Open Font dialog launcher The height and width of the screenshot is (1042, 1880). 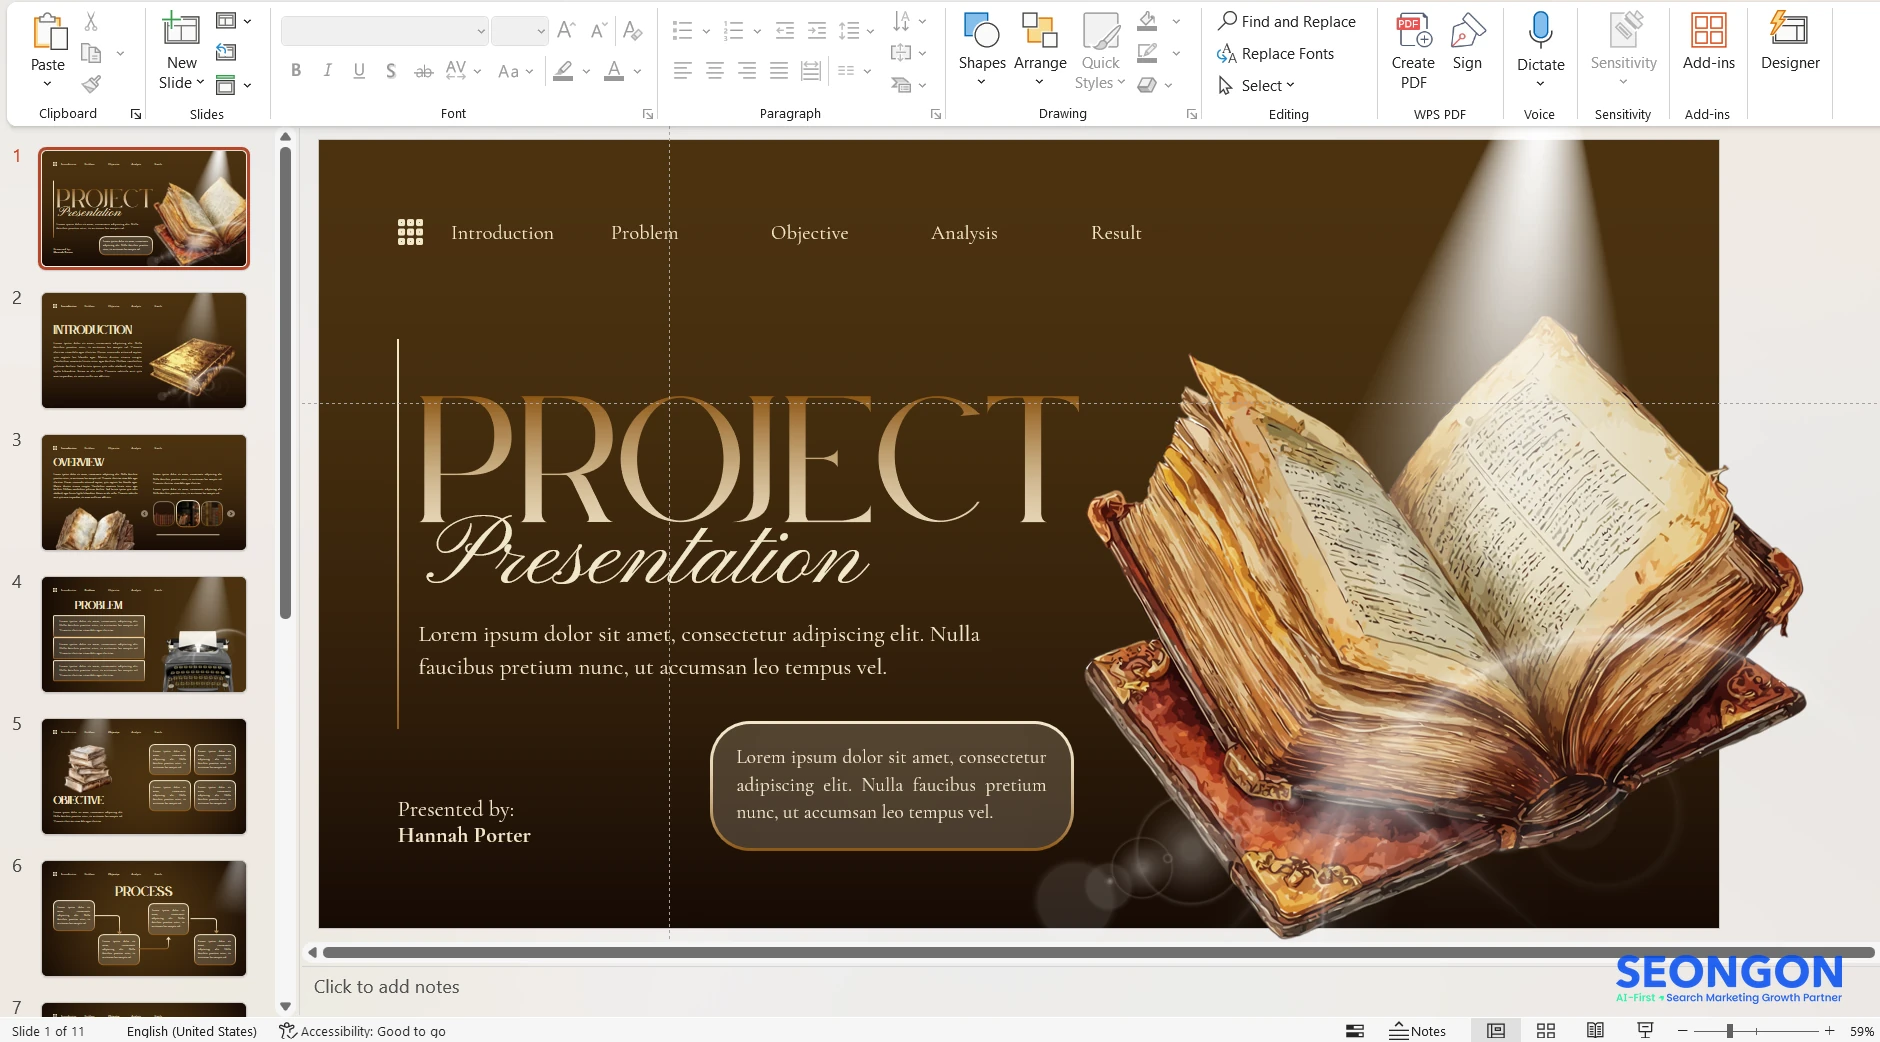coord(648,114)
